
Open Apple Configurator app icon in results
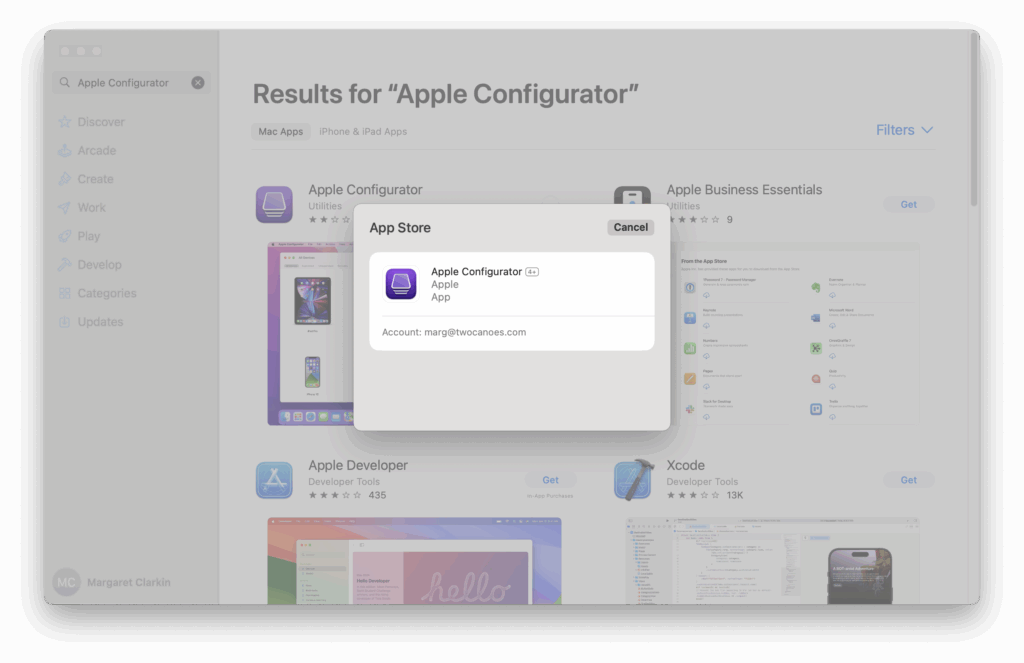tap(274, 204)
